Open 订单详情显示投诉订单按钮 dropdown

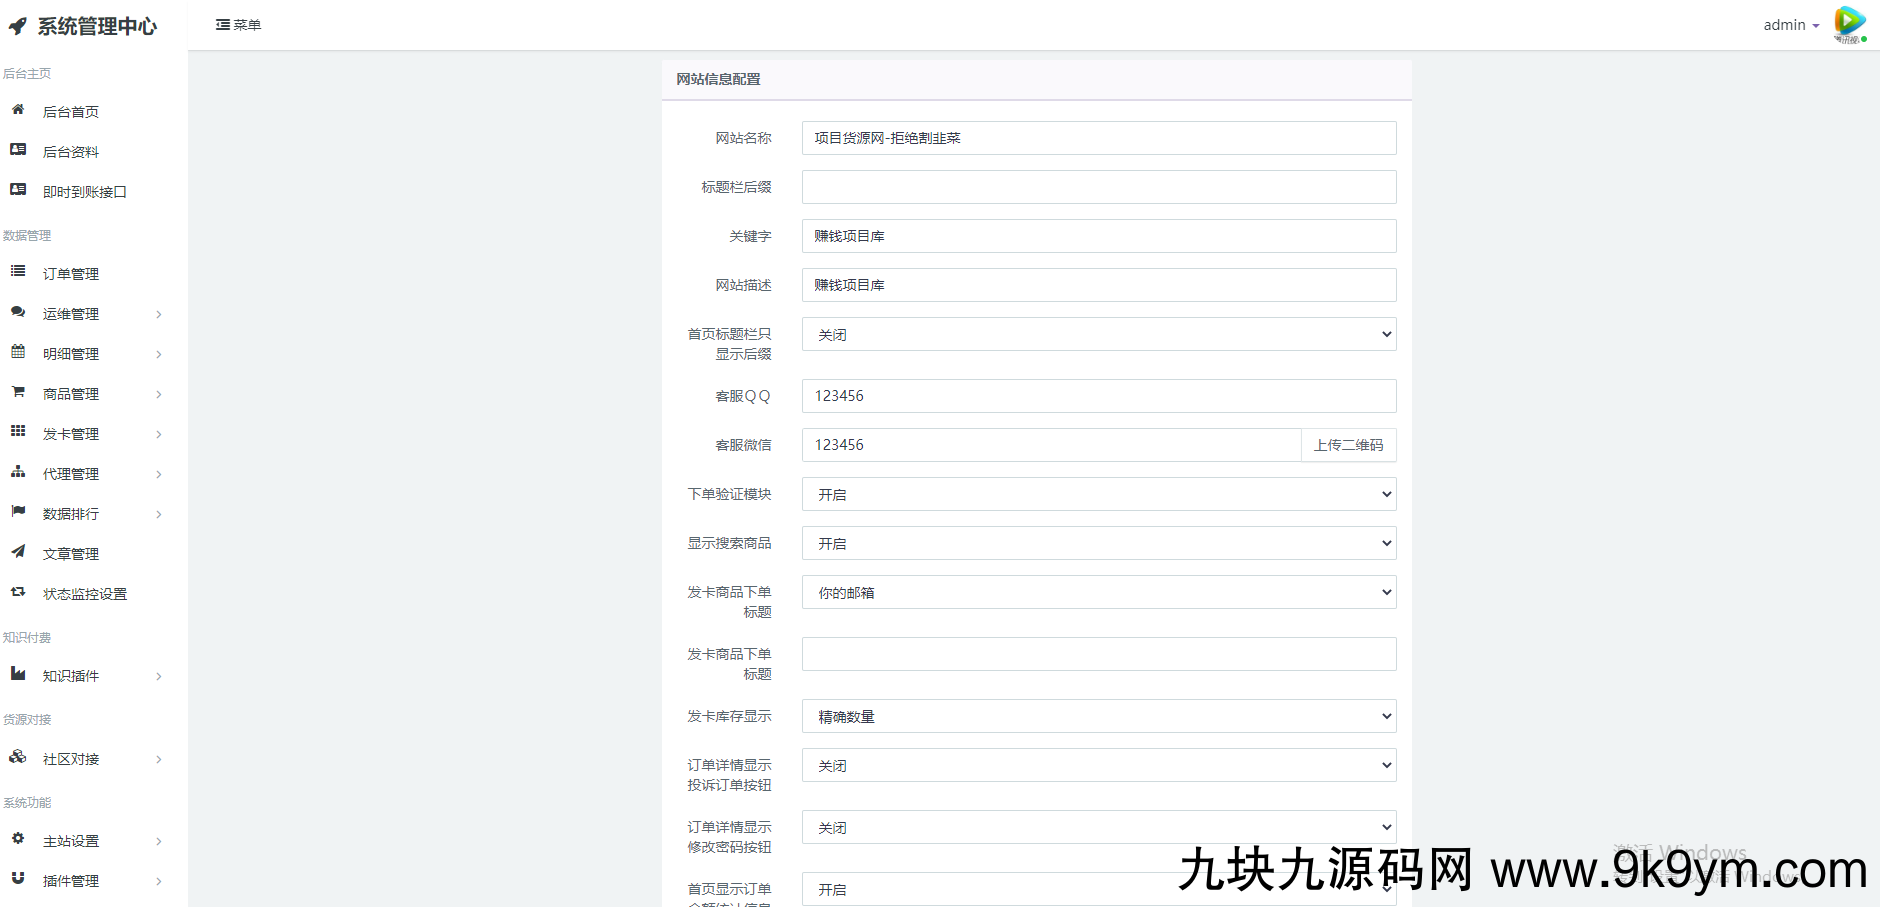tap(1098, 765)
